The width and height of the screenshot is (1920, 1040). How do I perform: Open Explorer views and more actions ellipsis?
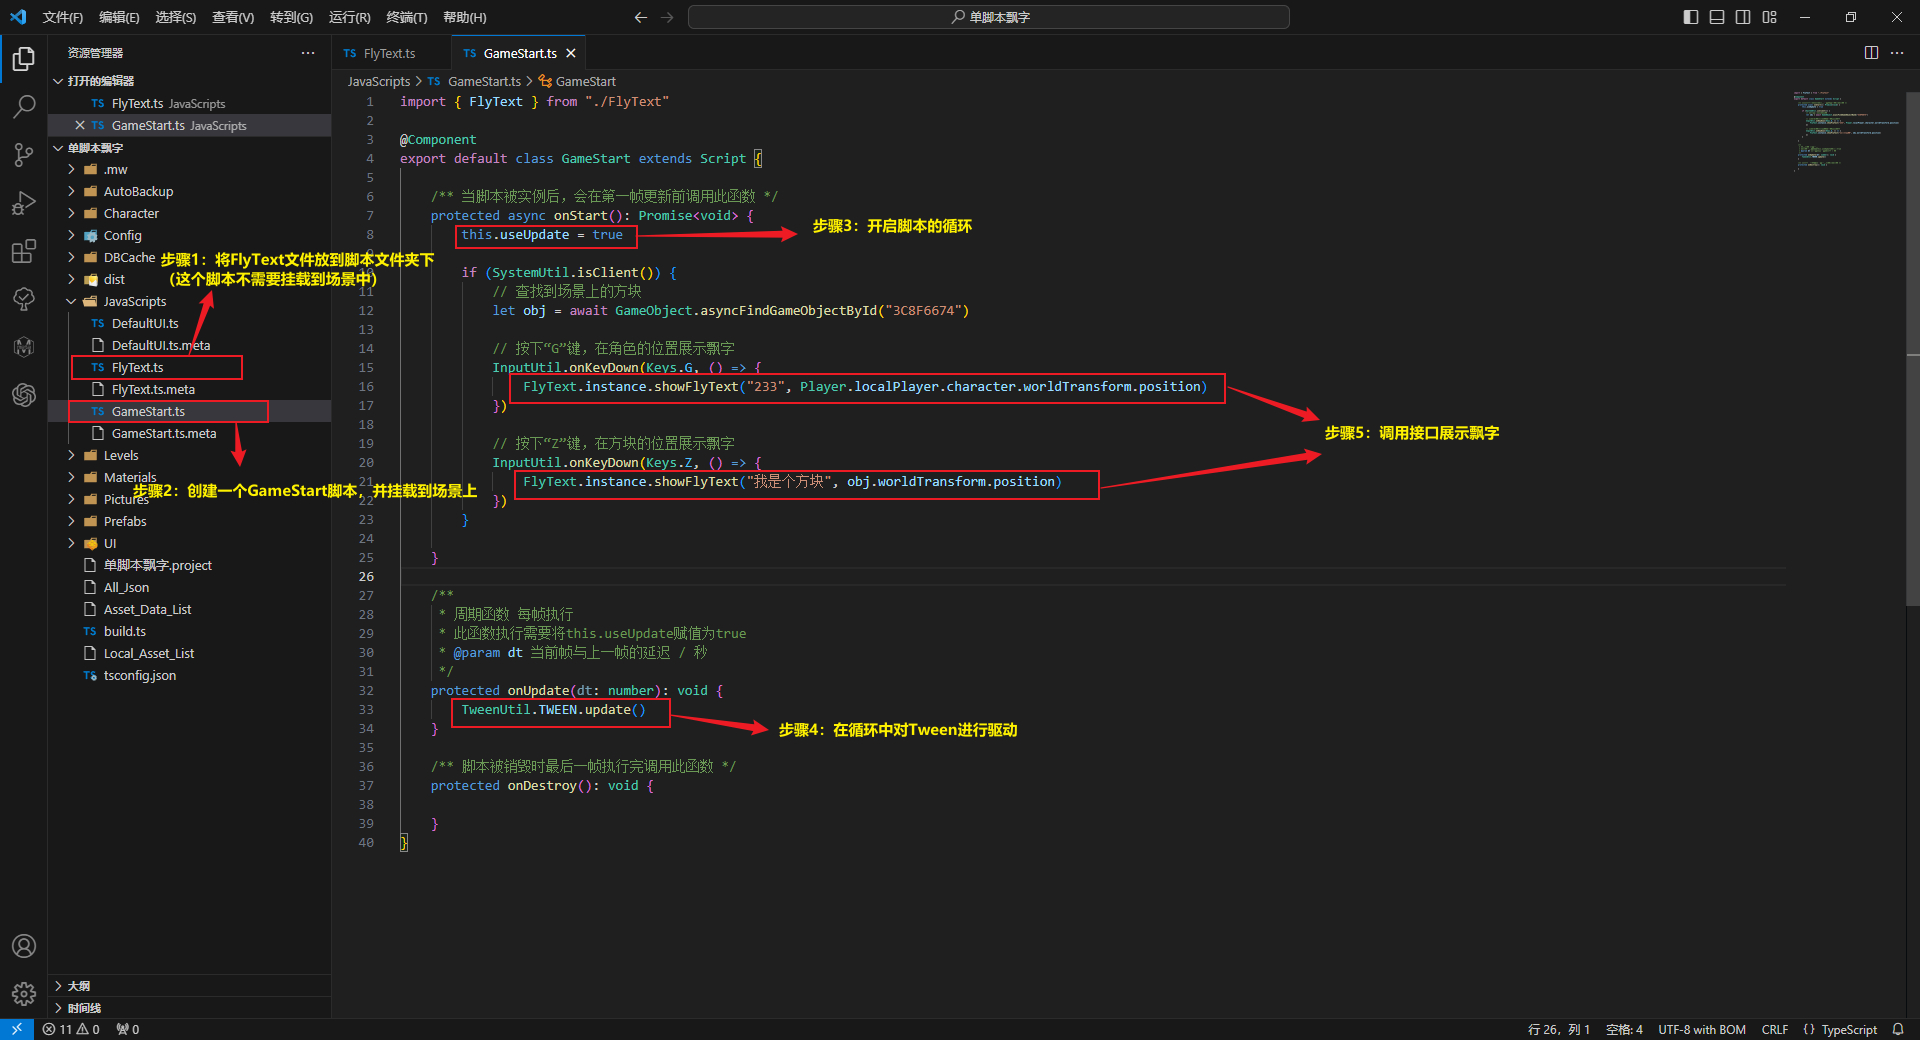[308, 53]
